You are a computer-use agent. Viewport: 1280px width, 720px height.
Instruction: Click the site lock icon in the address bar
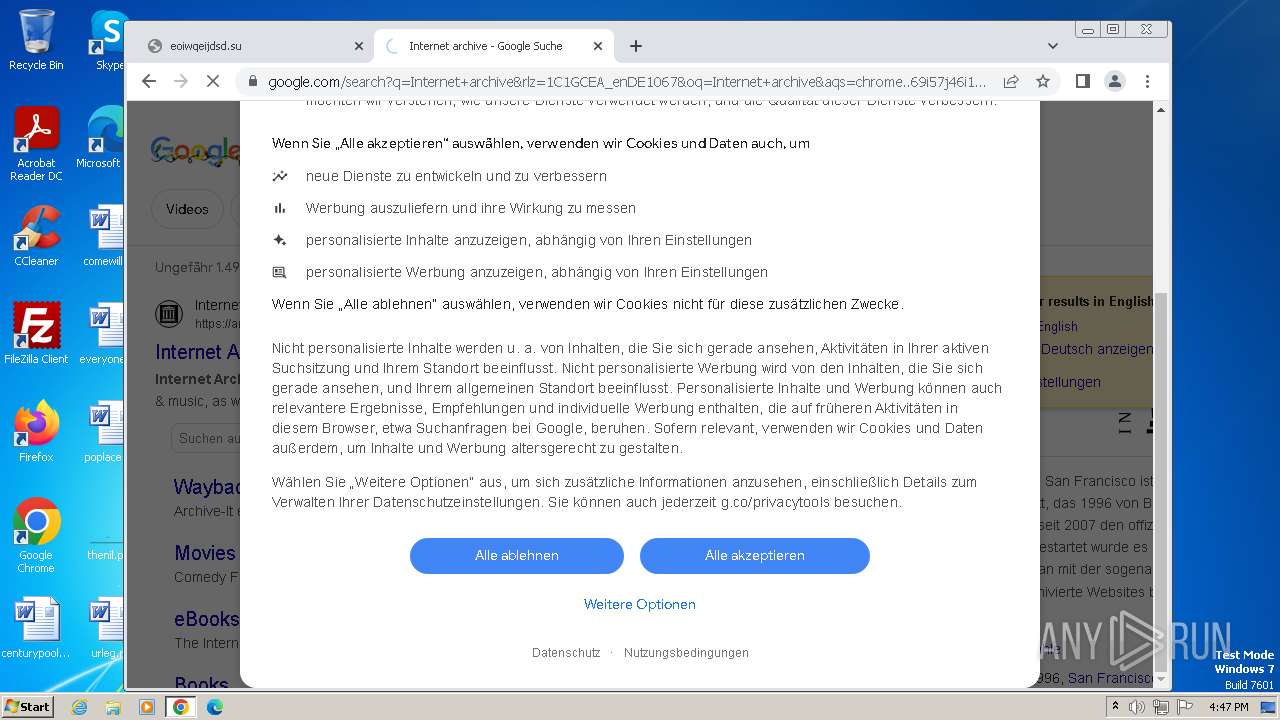click(252, 81)
